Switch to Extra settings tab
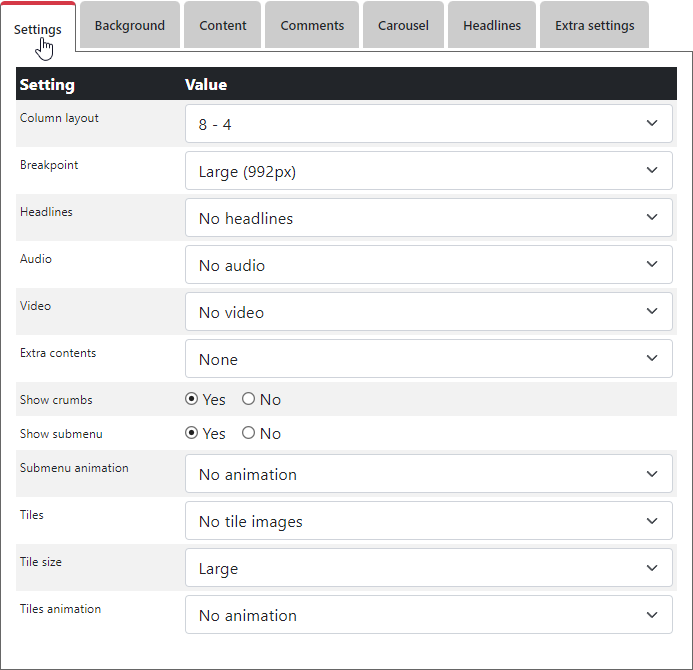693x670 pixels. [x=594, y=26]
